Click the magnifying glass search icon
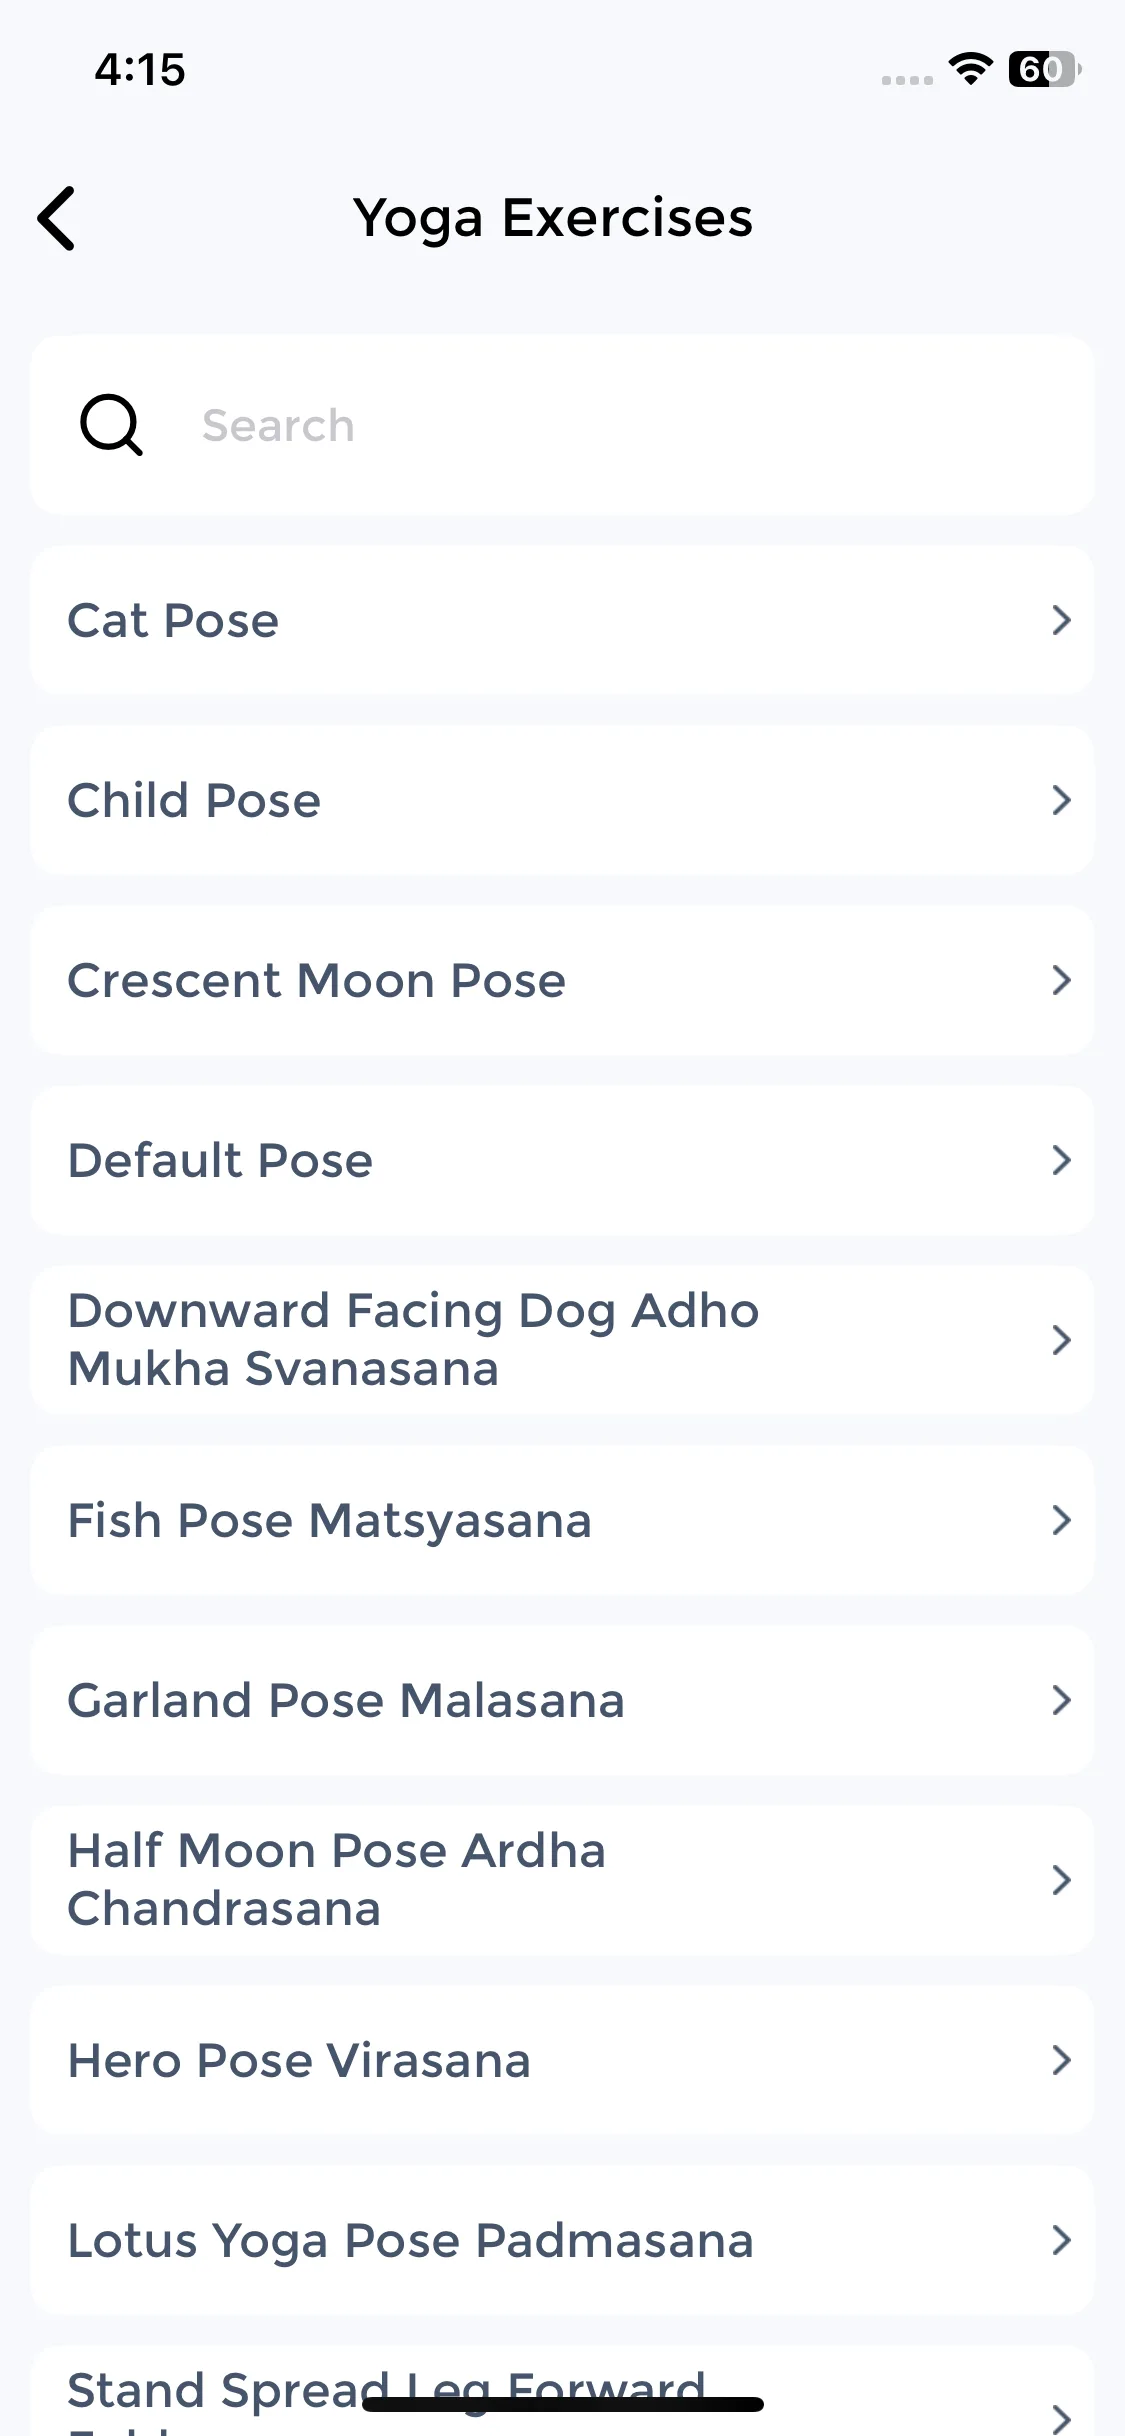 (111, 425)
